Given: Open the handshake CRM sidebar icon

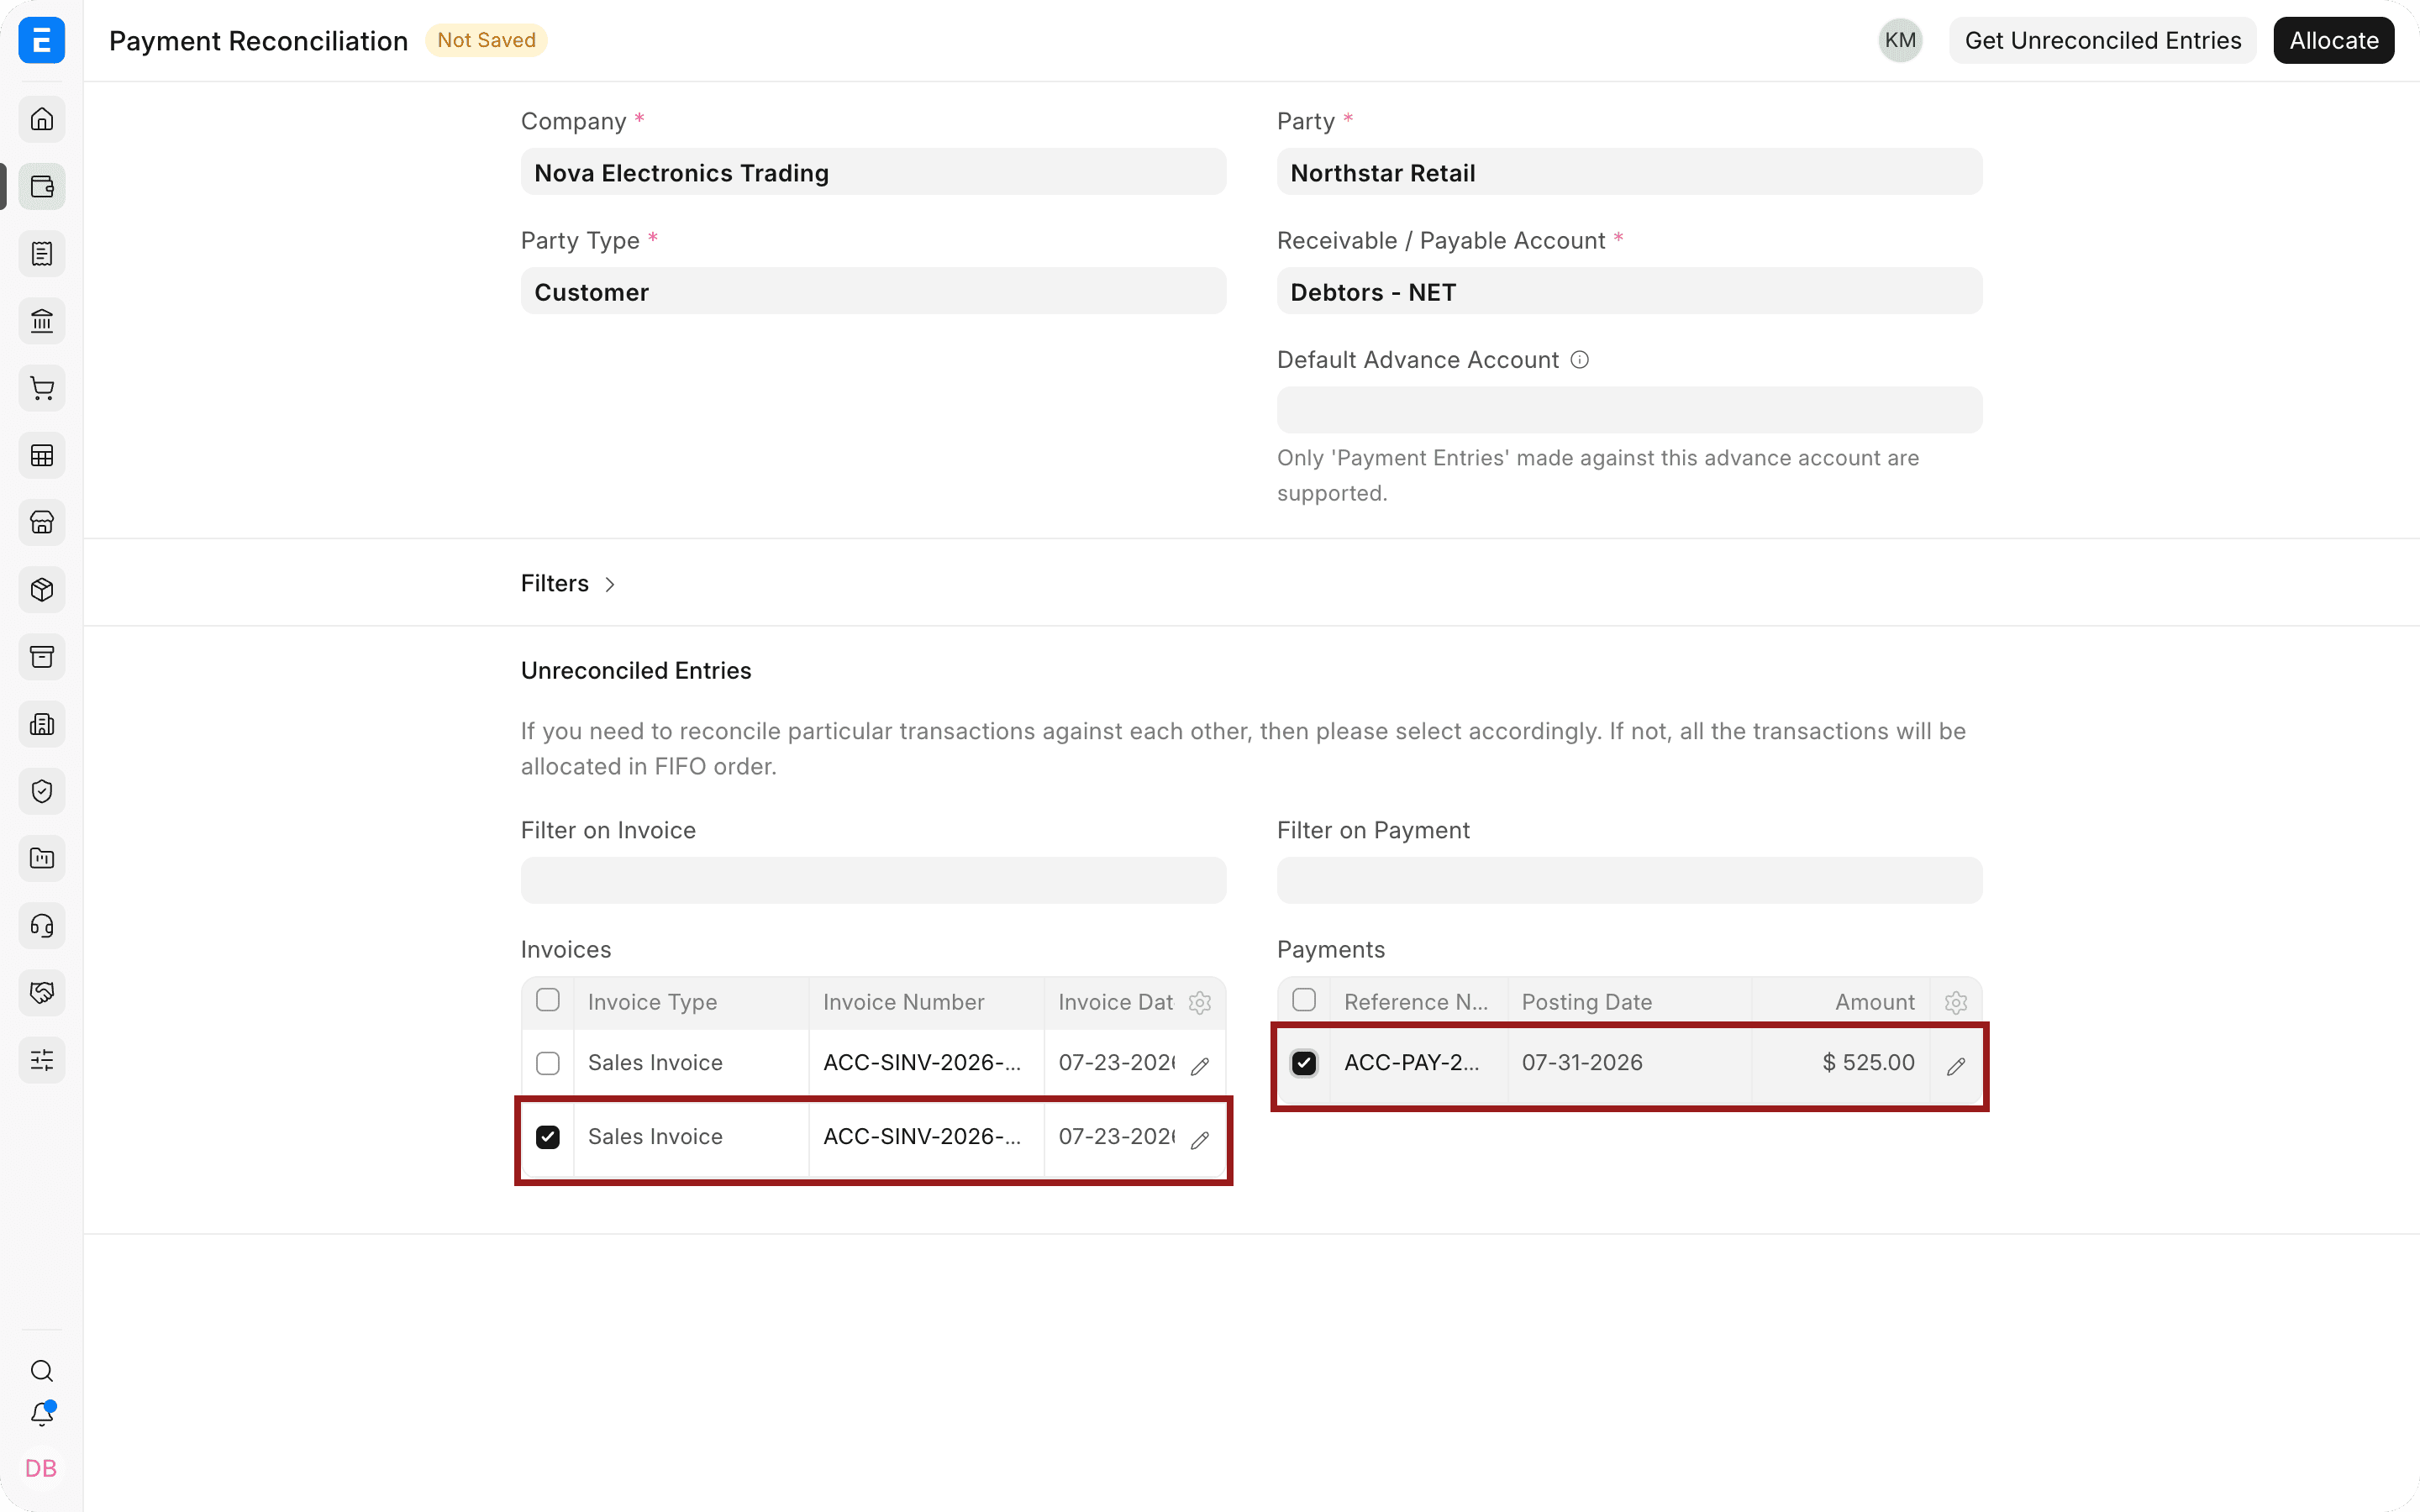Looking at the screenshot, I should (42, 992).
